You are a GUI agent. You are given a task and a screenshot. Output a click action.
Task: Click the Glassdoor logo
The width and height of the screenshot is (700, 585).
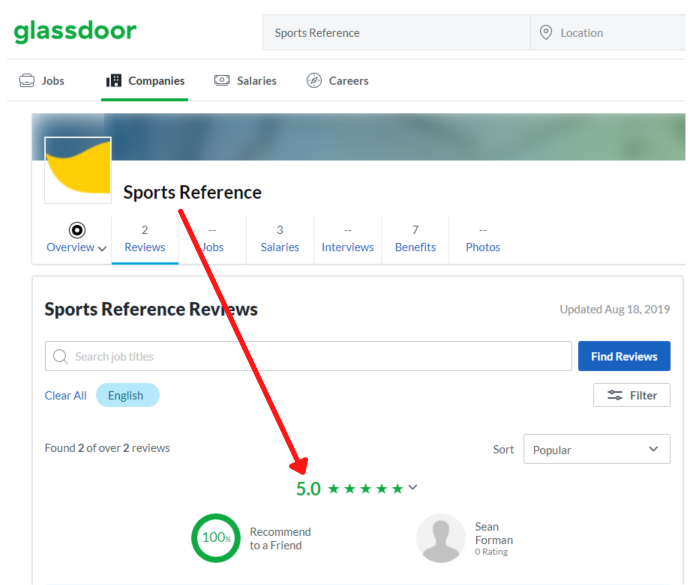(75, 32)
